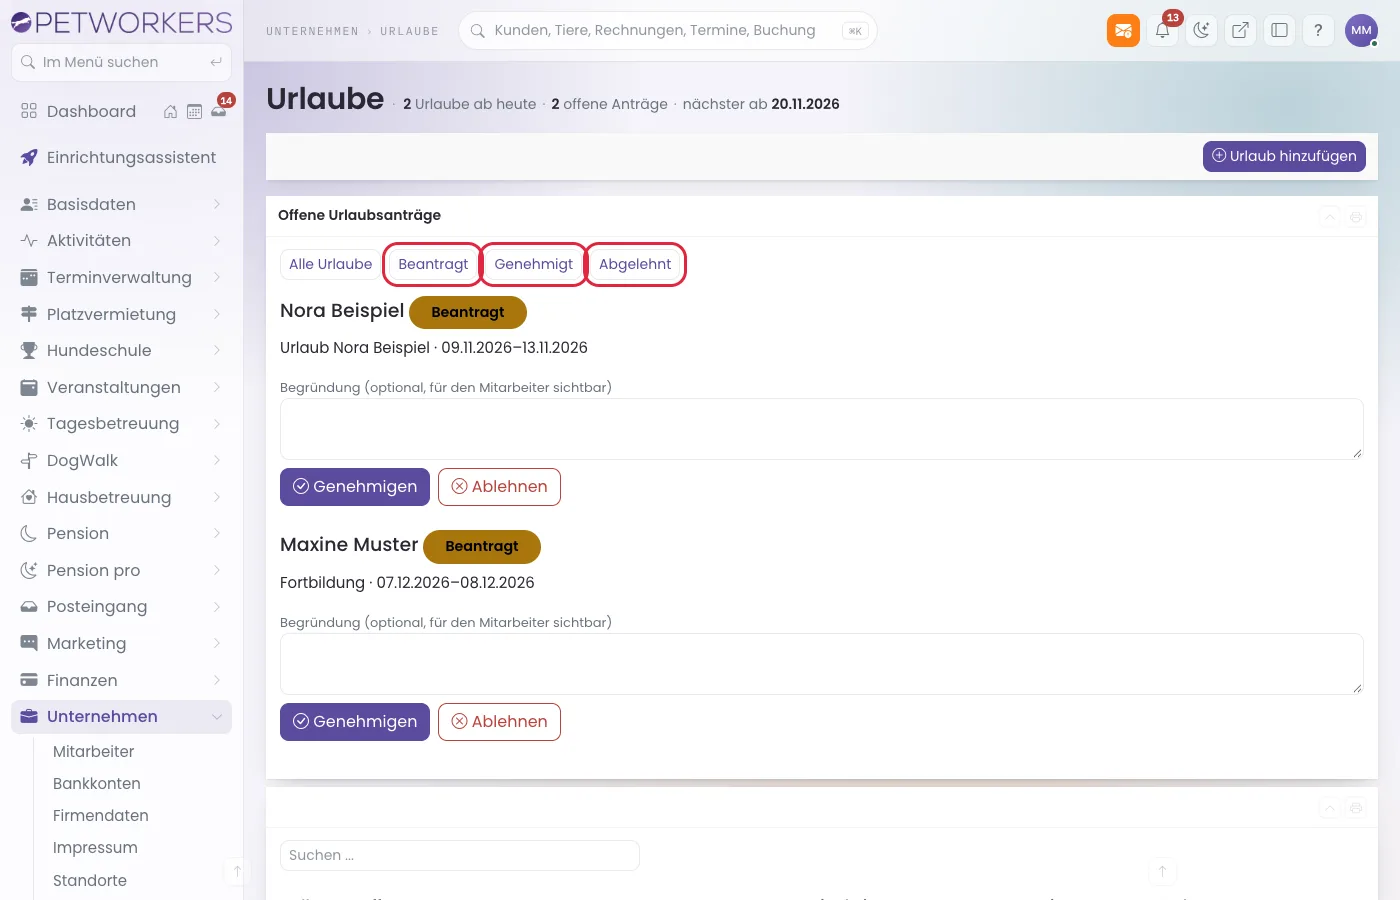Click the home icon beside Dashboard
This screenshot has width=1400, height=900.
point(170,112)
